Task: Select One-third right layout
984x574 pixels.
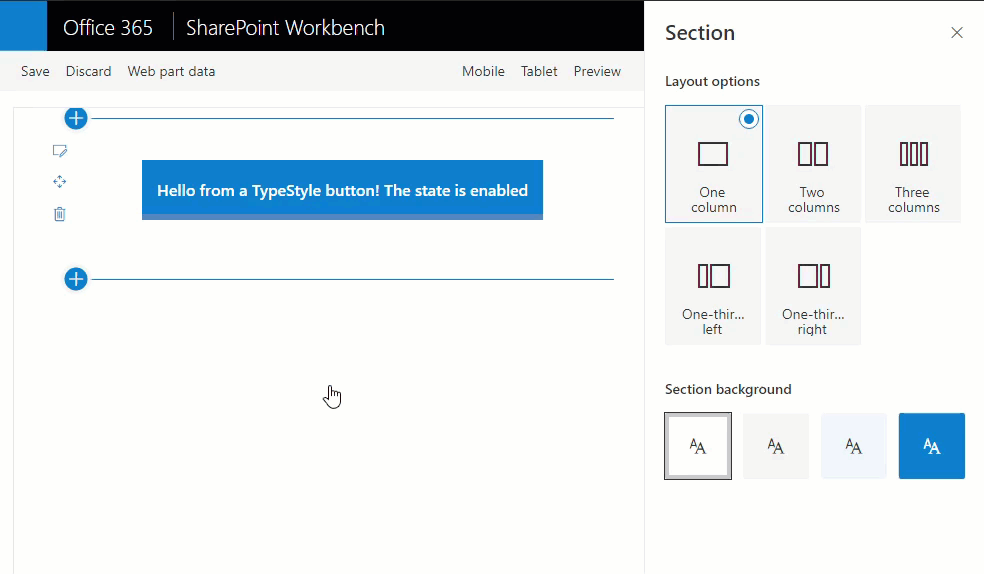Action: tap(813, 286)
